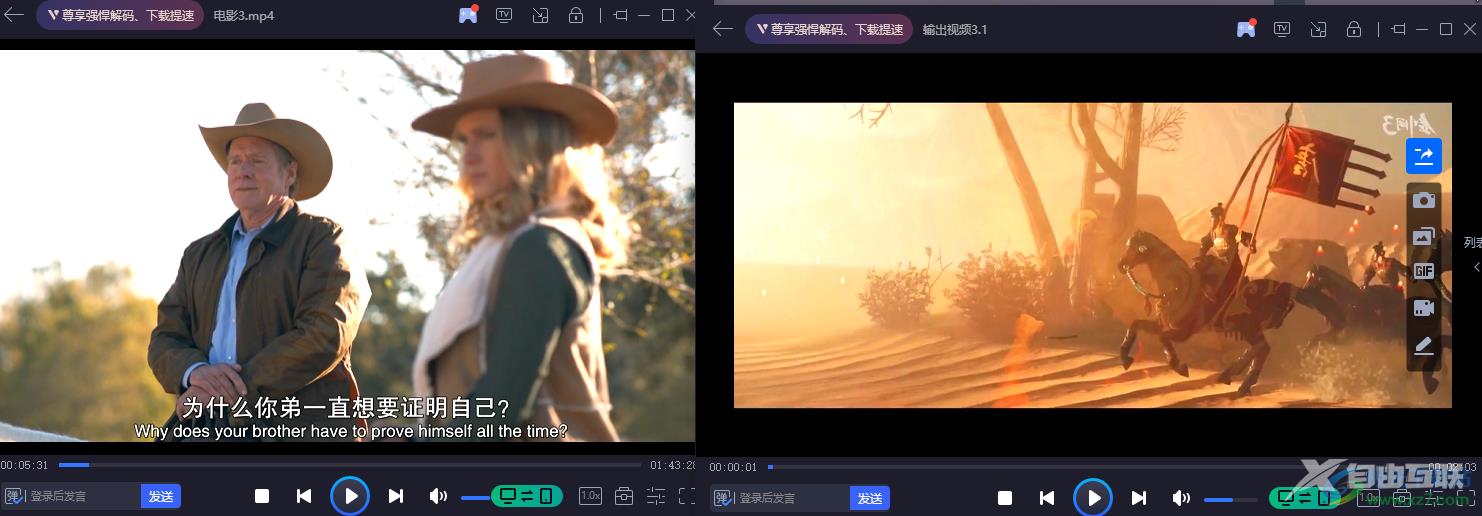Viewport: 1482px width, 516px height.
Task: Stop playback in right window
Action: [1005, 498]
